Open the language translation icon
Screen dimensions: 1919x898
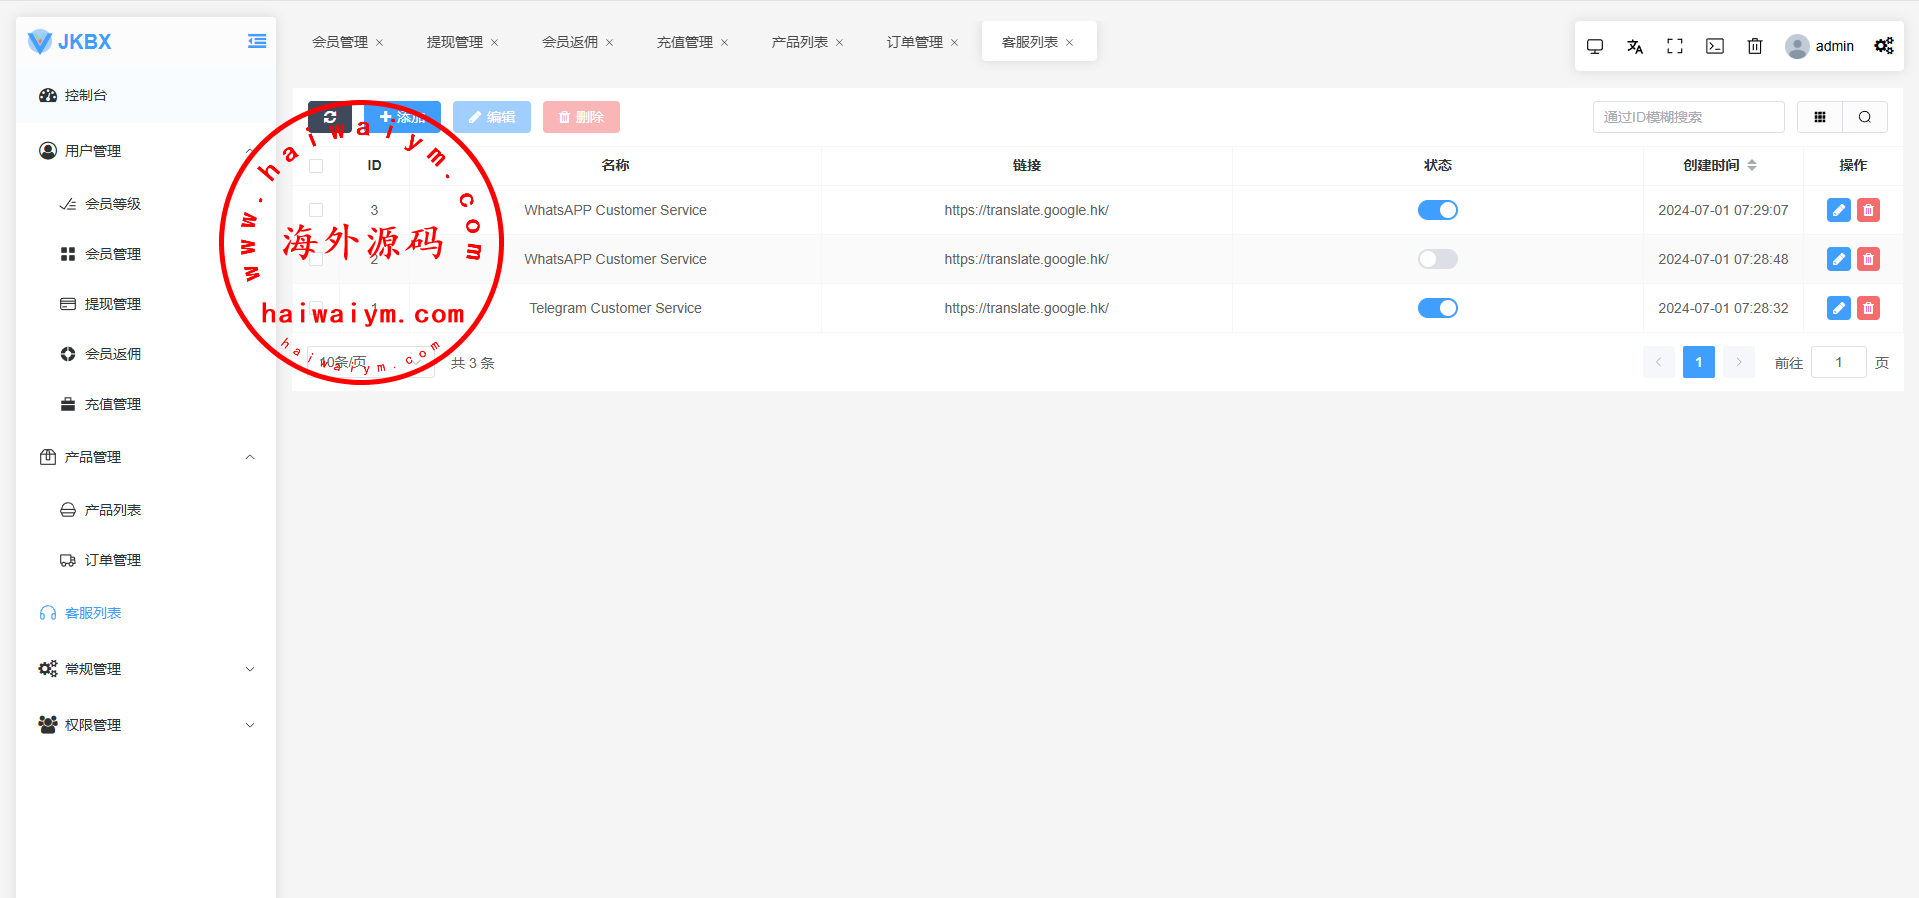pos(1635,46)
